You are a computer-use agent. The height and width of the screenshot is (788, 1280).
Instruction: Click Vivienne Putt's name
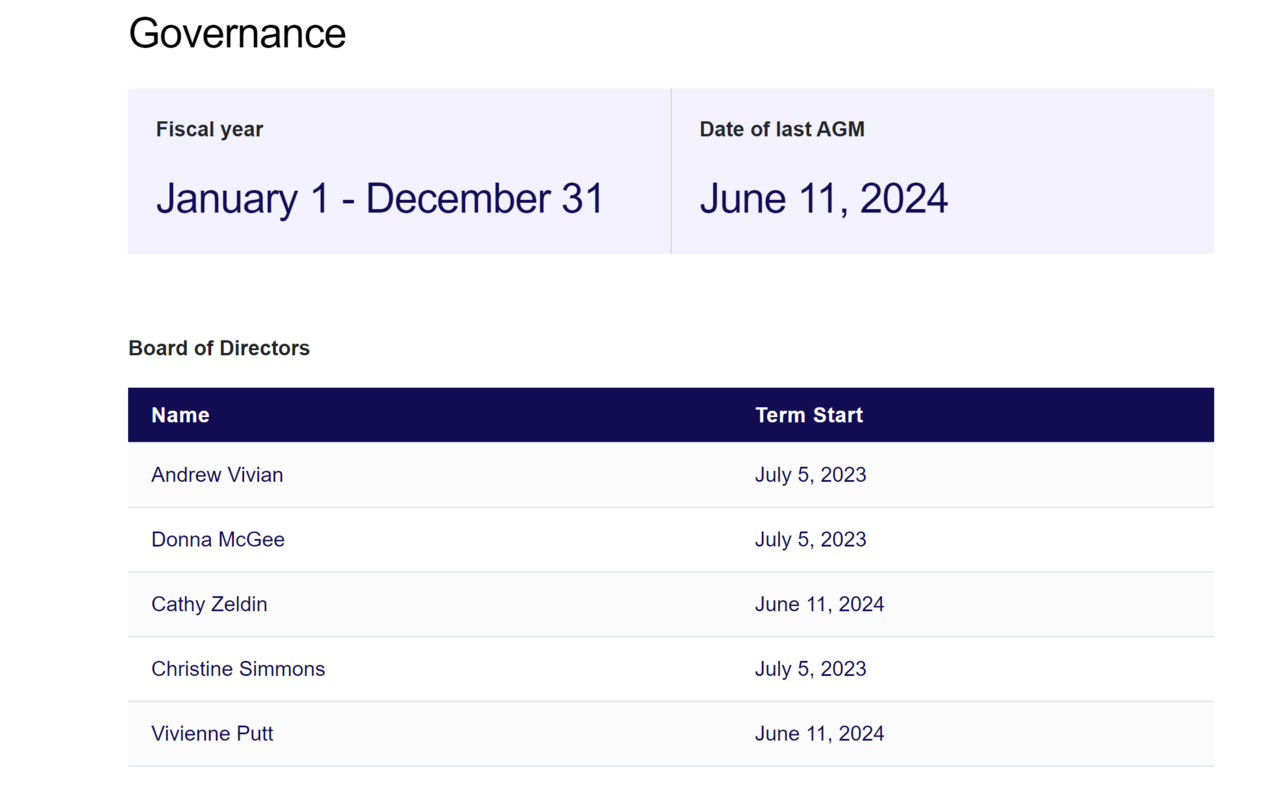click(x=212, y=734)
